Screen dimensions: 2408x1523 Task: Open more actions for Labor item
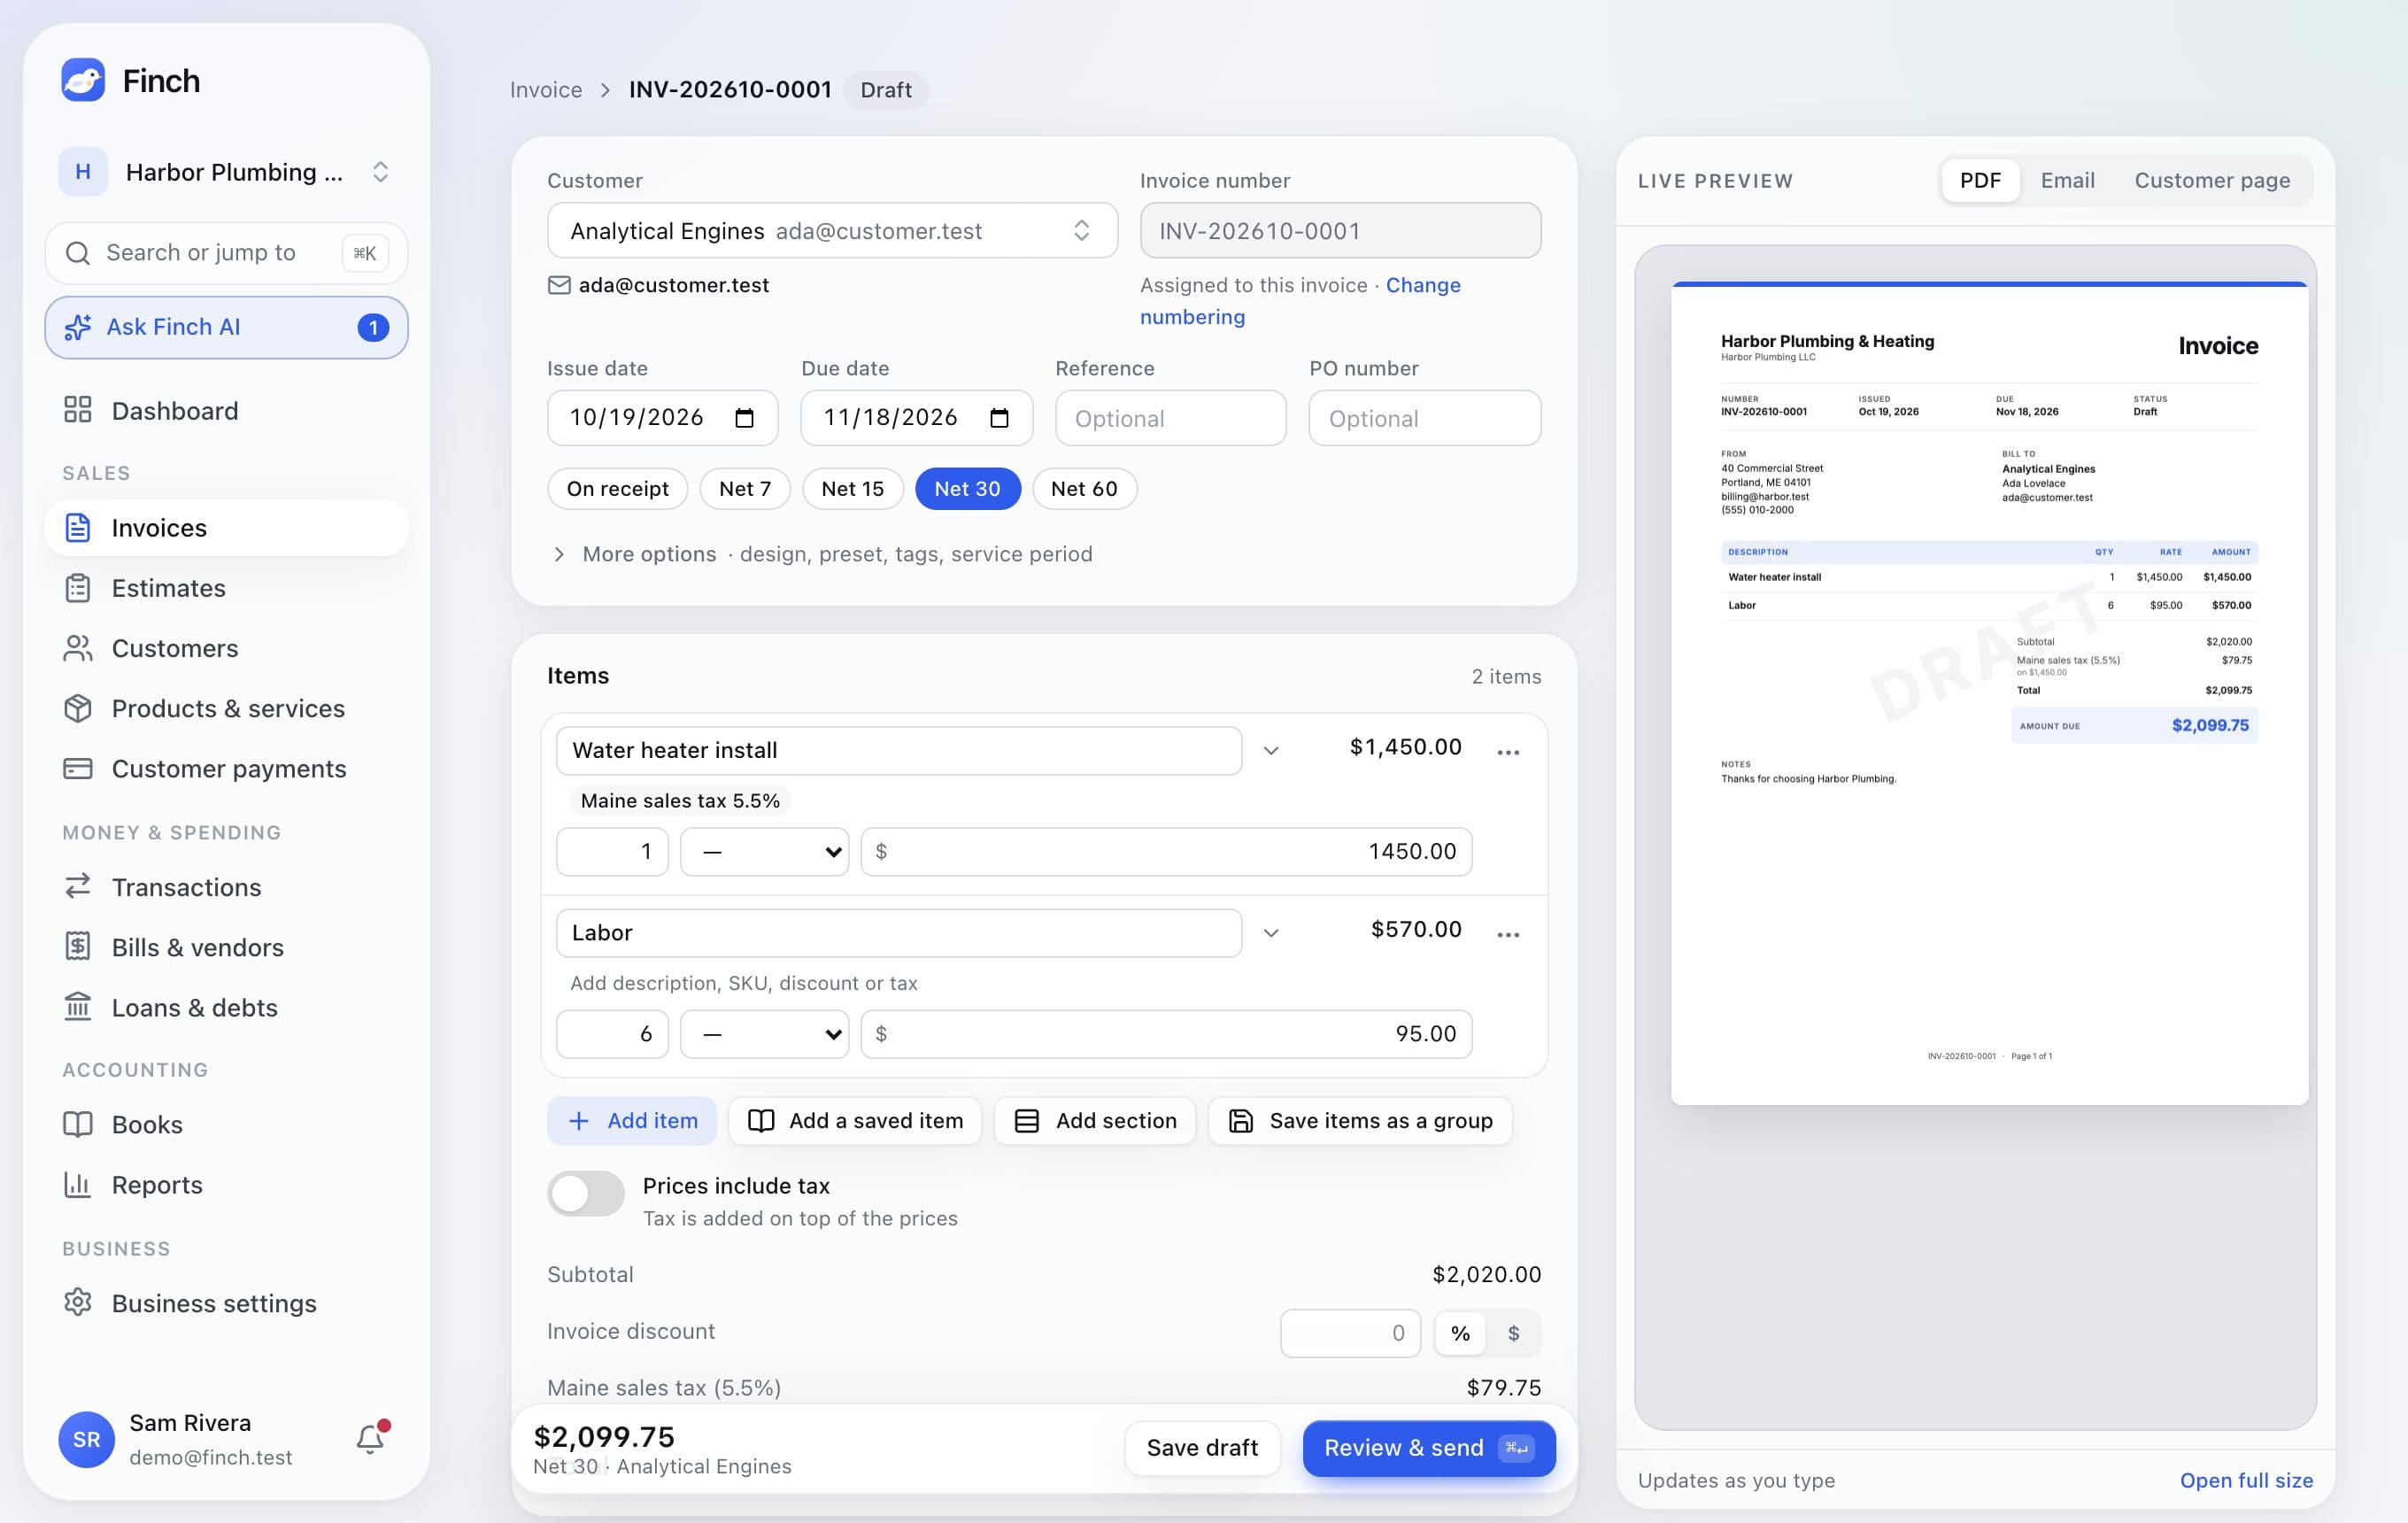[1508, 934]
